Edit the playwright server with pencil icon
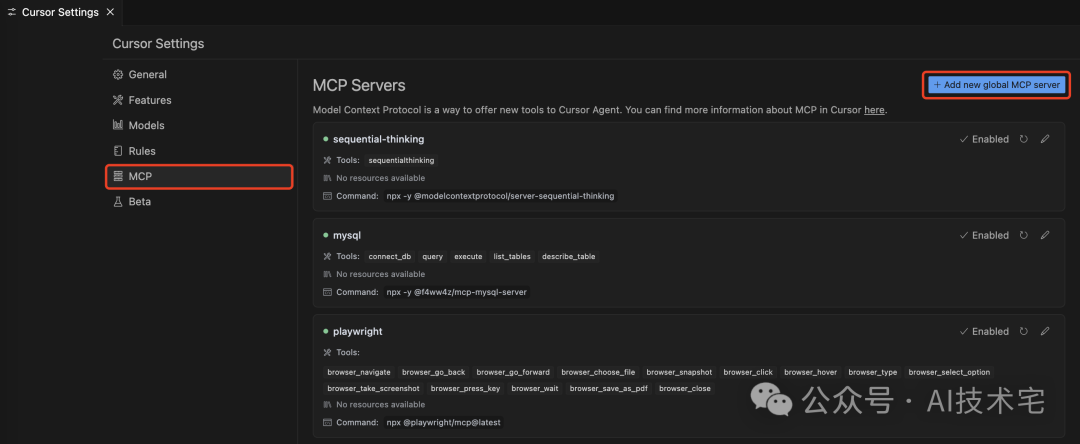This screenshot has height=444, width=1080. [1045, 331]
